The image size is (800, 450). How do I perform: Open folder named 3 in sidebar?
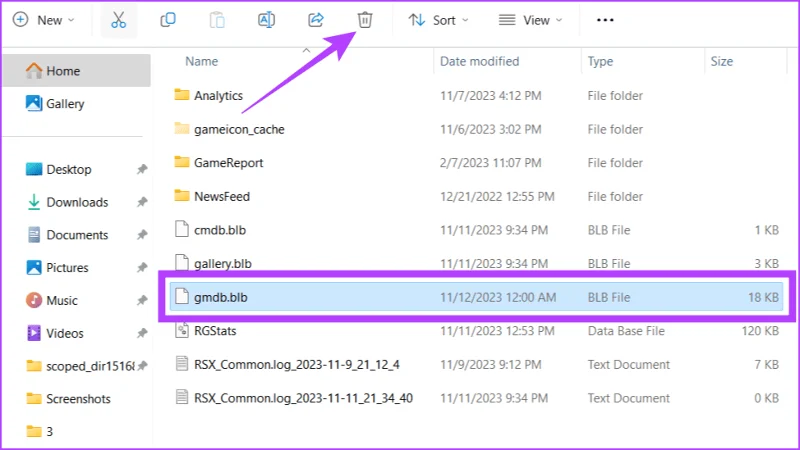39,431
